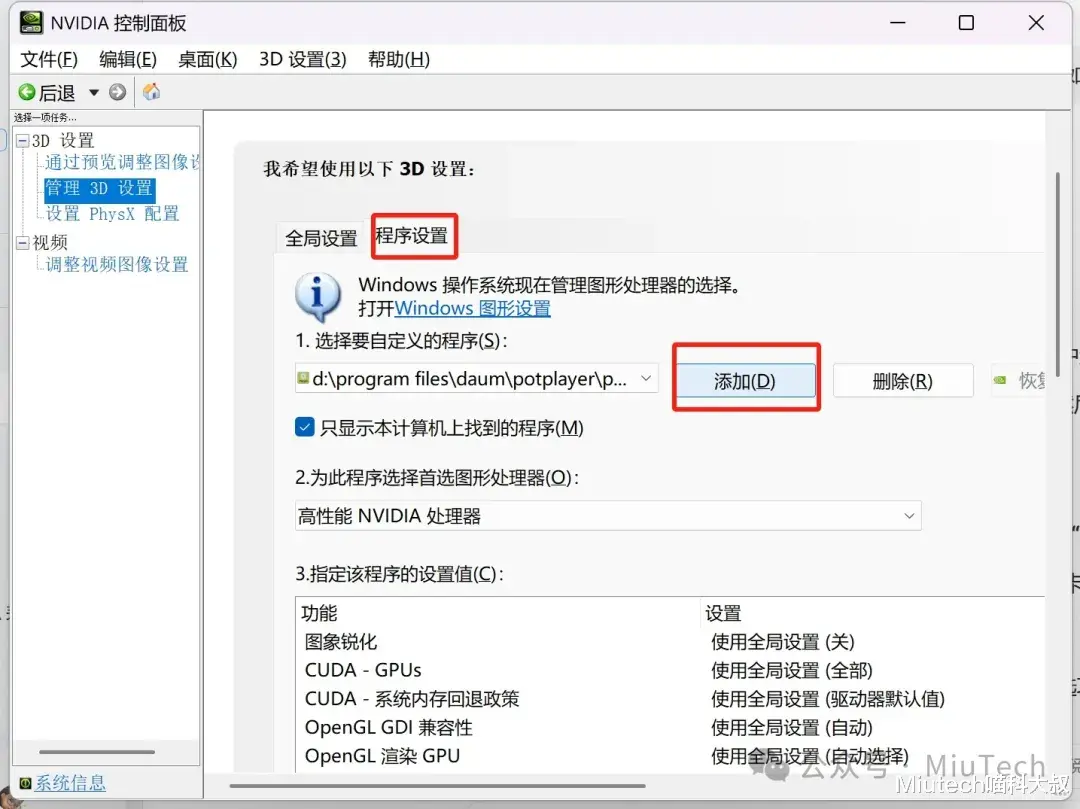
Task: Click the 使用全局设置 (自动) value
Action: 791,728
